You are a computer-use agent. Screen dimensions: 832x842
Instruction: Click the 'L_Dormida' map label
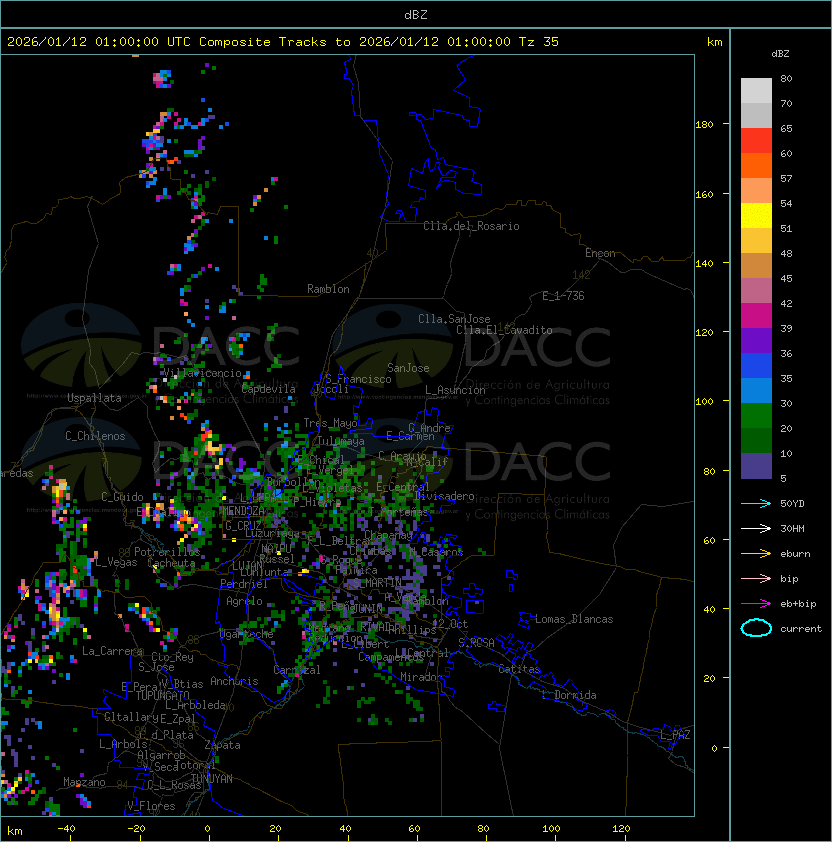point(569,695)
